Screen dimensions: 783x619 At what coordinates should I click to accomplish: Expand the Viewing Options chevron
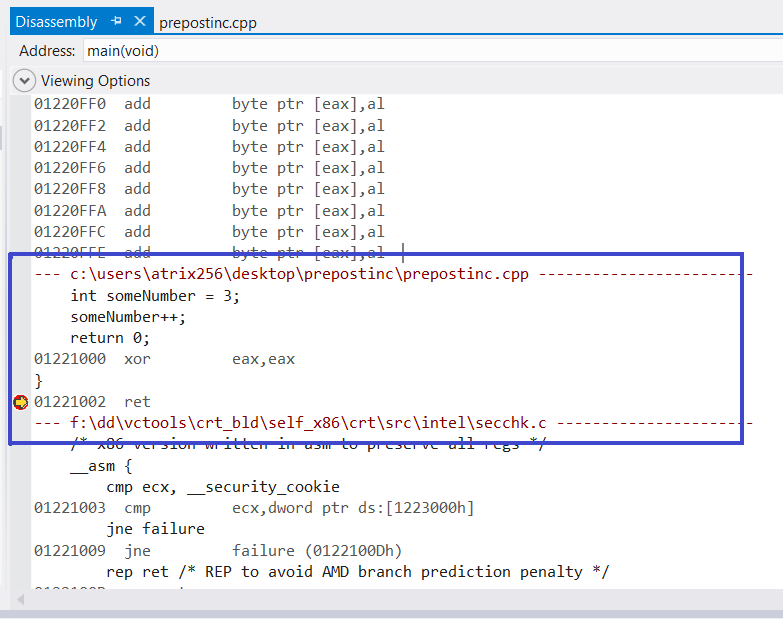click(x=24, y=81)
